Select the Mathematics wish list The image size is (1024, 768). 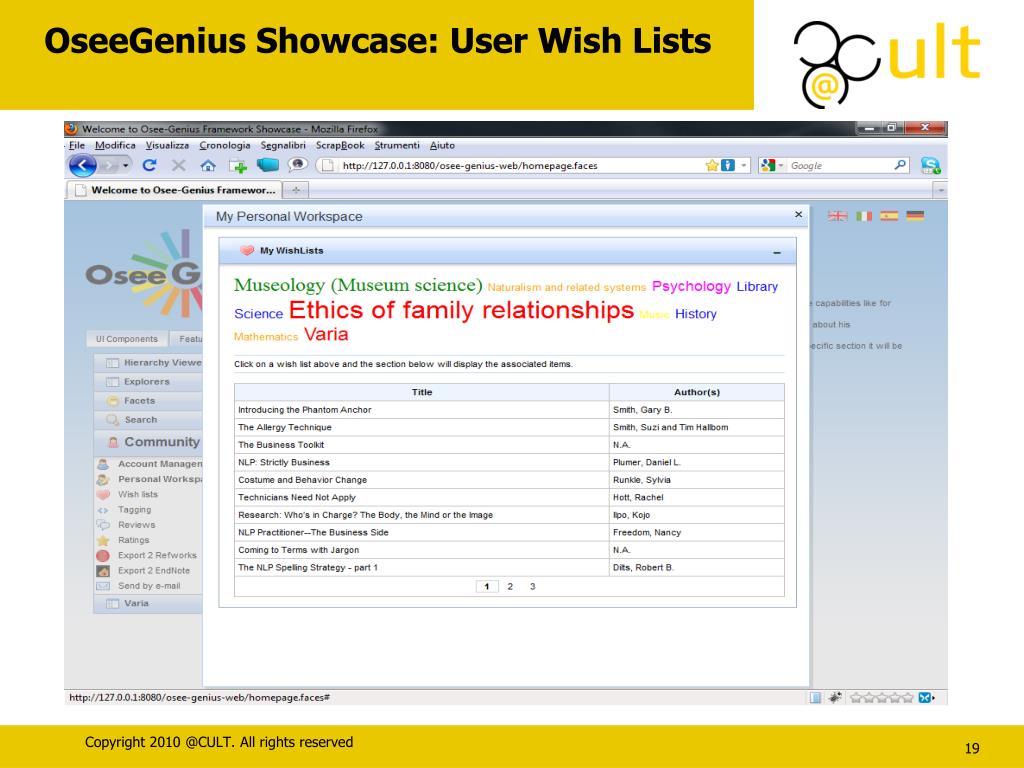coord(266,337)
